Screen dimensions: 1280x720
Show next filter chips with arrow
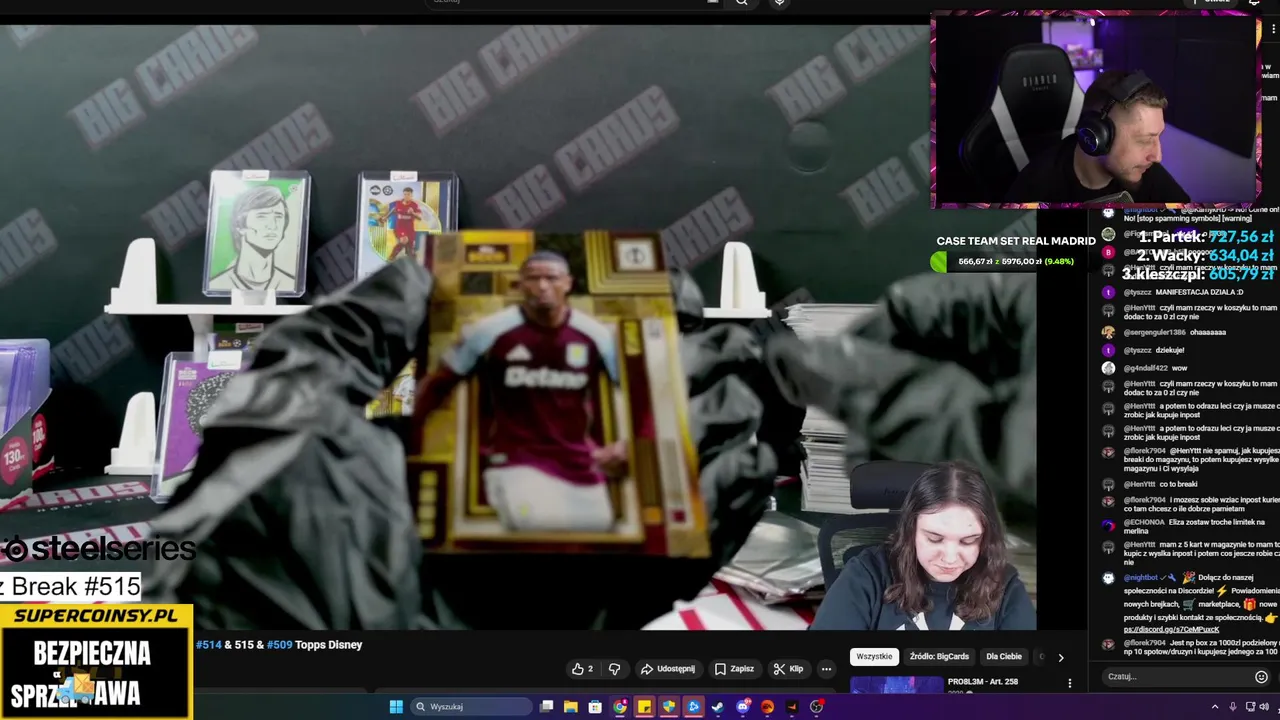tap(1061, 657)
